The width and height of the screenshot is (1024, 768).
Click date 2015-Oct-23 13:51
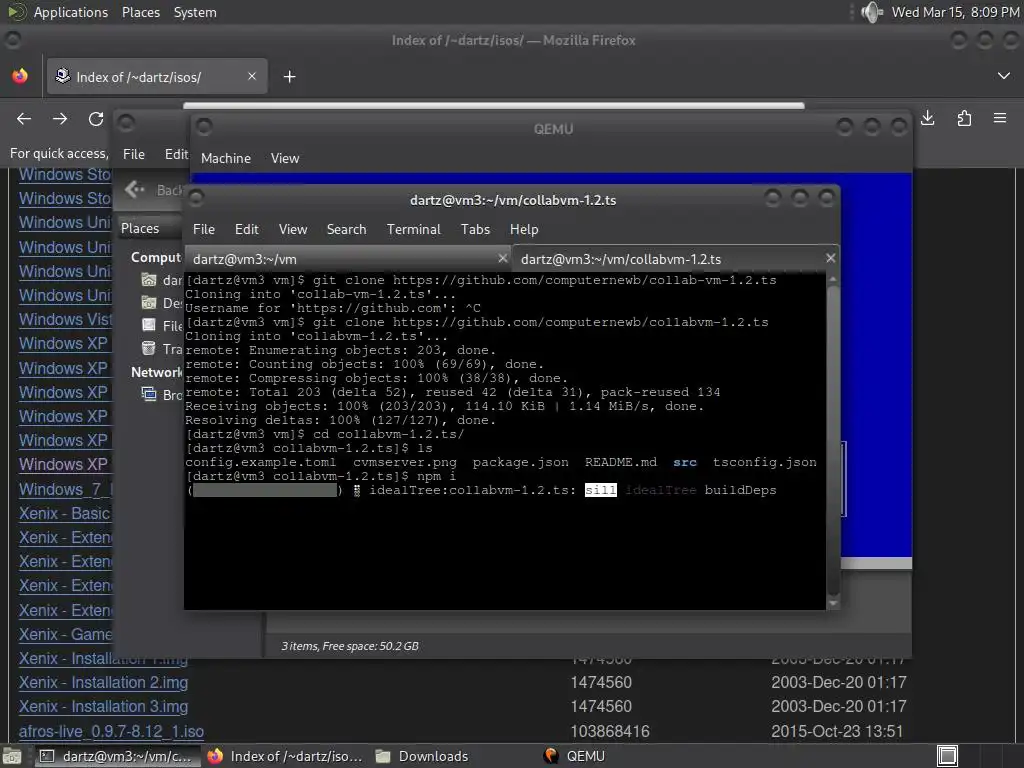(x=837, y=731)
